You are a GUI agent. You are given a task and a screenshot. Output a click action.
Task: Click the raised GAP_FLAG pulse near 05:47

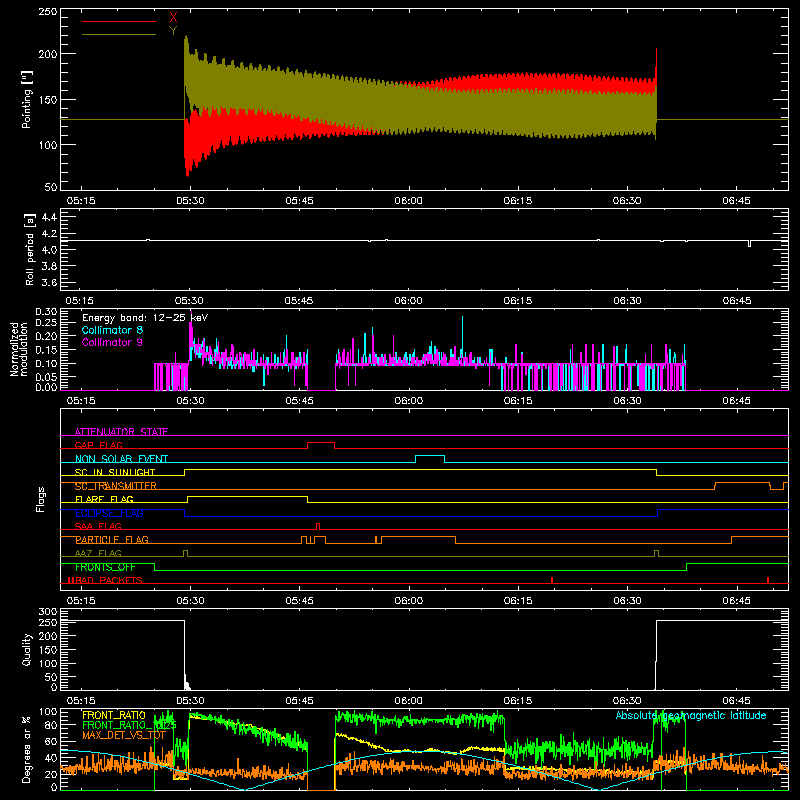tap(321, 443)
